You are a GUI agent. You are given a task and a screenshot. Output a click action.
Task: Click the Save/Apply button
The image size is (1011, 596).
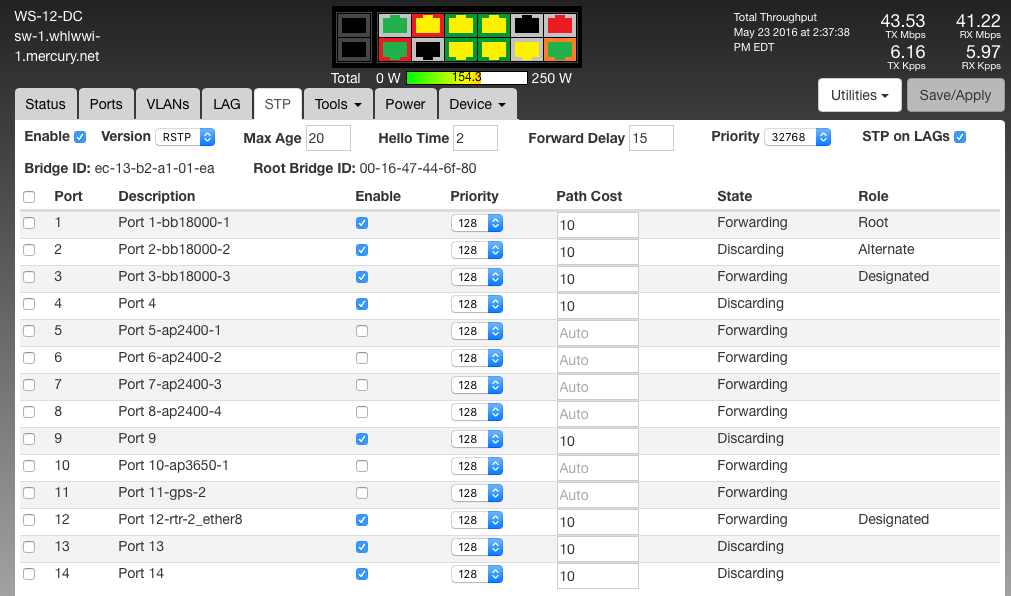click(955, 95)
